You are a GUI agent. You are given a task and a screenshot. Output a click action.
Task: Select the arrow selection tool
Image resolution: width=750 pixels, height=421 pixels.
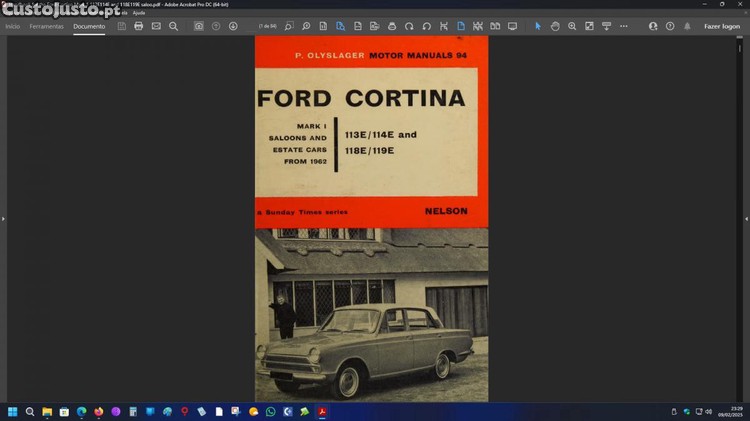537,26
